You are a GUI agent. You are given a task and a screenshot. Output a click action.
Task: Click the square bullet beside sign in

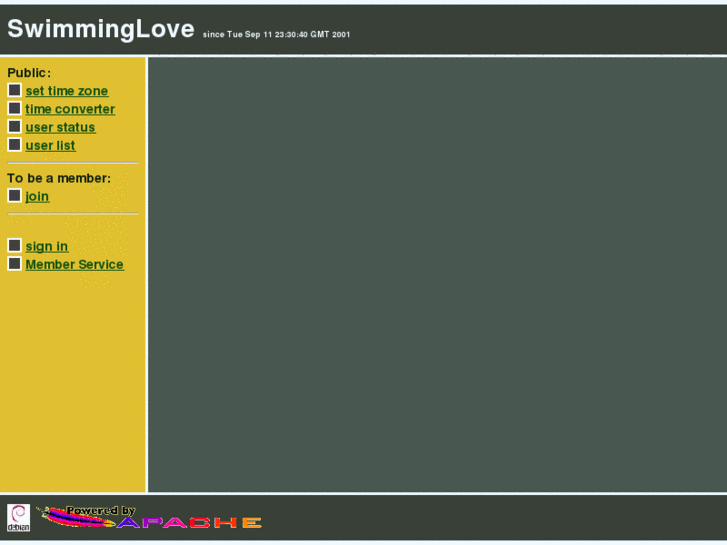click(x=14, y=245)
